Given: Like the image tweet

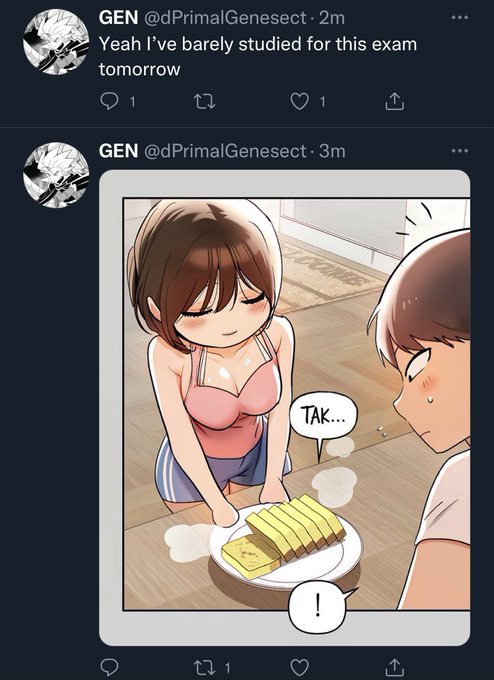Looking at the screenshot, I should coord(299,667).
